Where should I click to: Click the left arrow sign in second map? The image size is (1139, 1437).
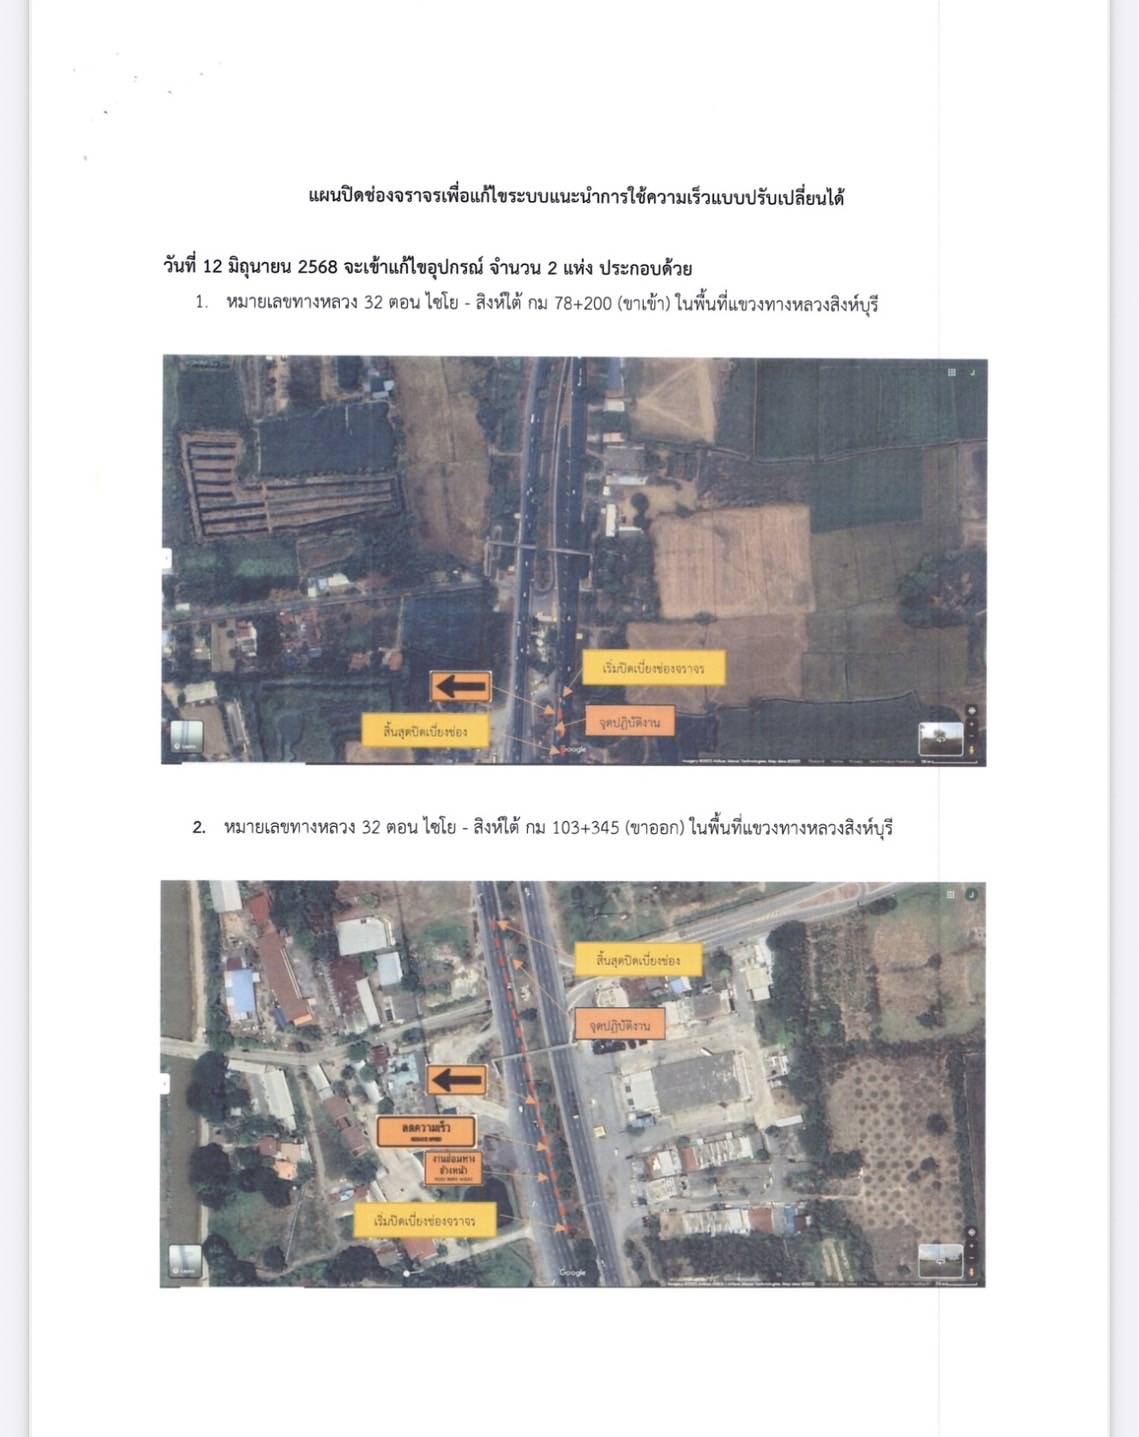456,1080
